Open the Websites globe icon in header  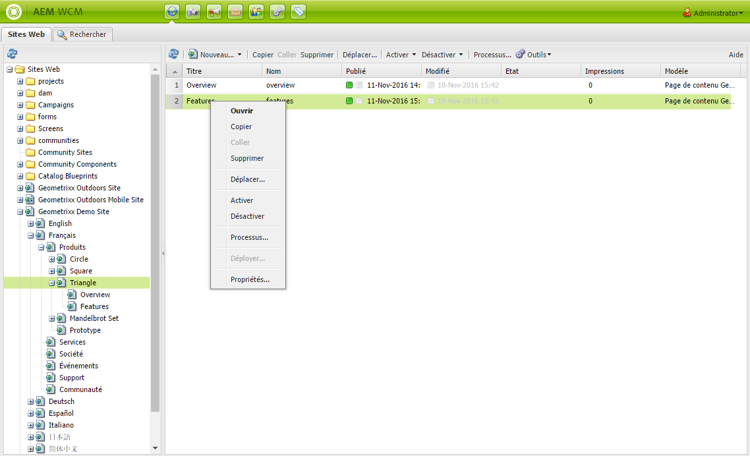(172, 11)
